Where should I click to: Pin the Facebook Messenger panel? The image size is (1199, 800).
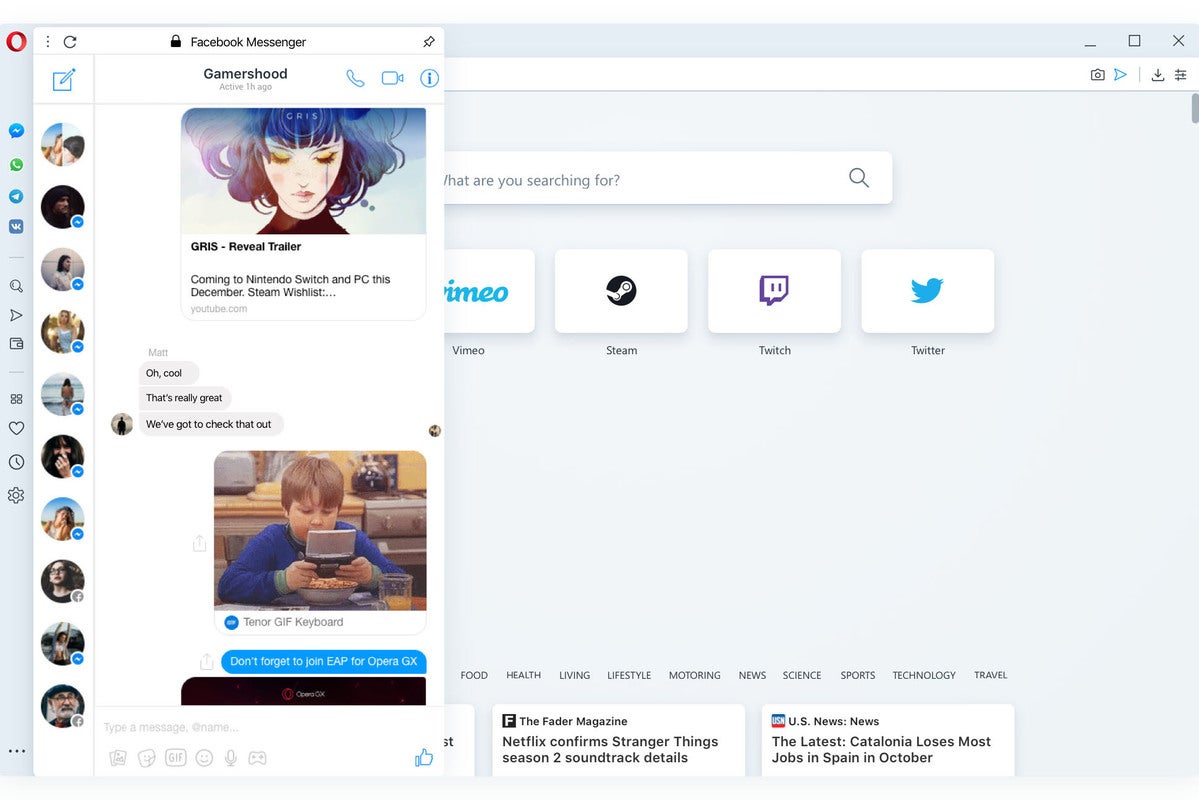(x=428, y=41)
